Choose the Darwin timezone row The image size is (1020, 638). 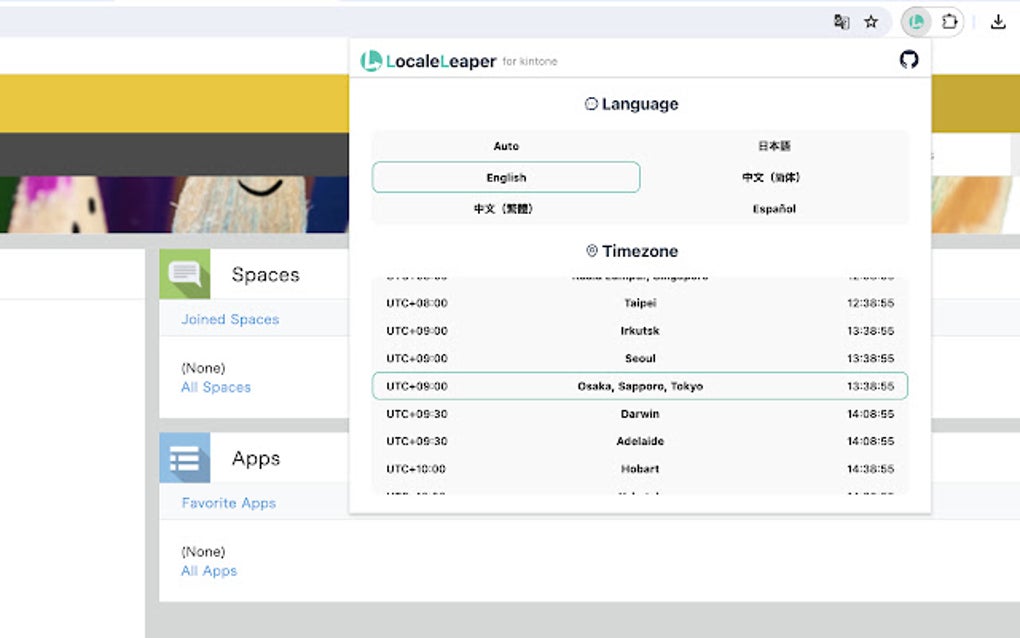(x=640, y=414)
